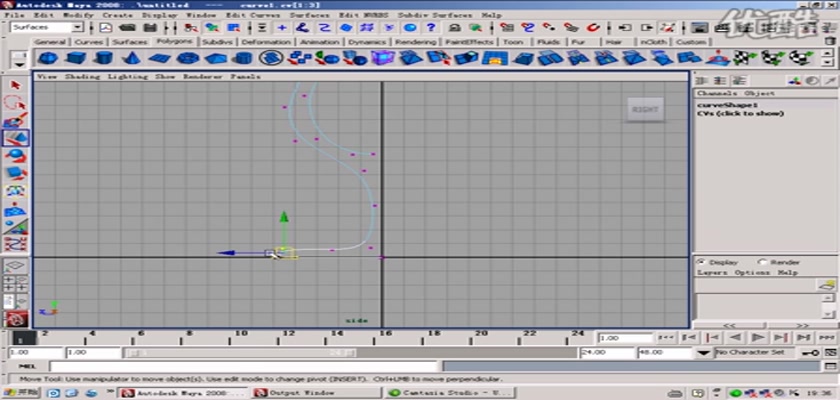
Task: Switch to the Deformation shelf tab
Action: click(266, 42)
